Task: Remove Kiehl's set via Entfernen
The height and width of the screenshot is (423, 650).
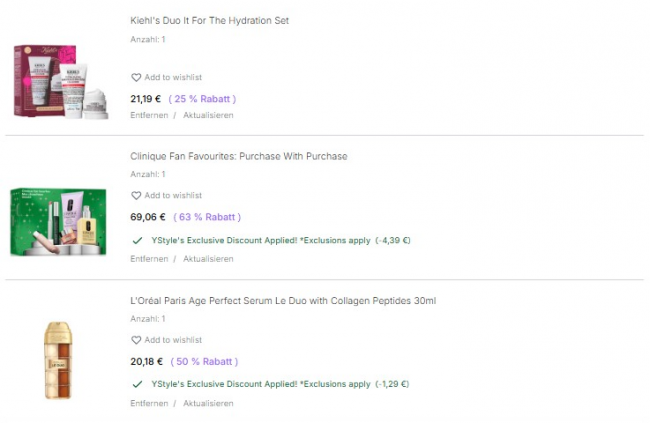Action: (149, 115)
